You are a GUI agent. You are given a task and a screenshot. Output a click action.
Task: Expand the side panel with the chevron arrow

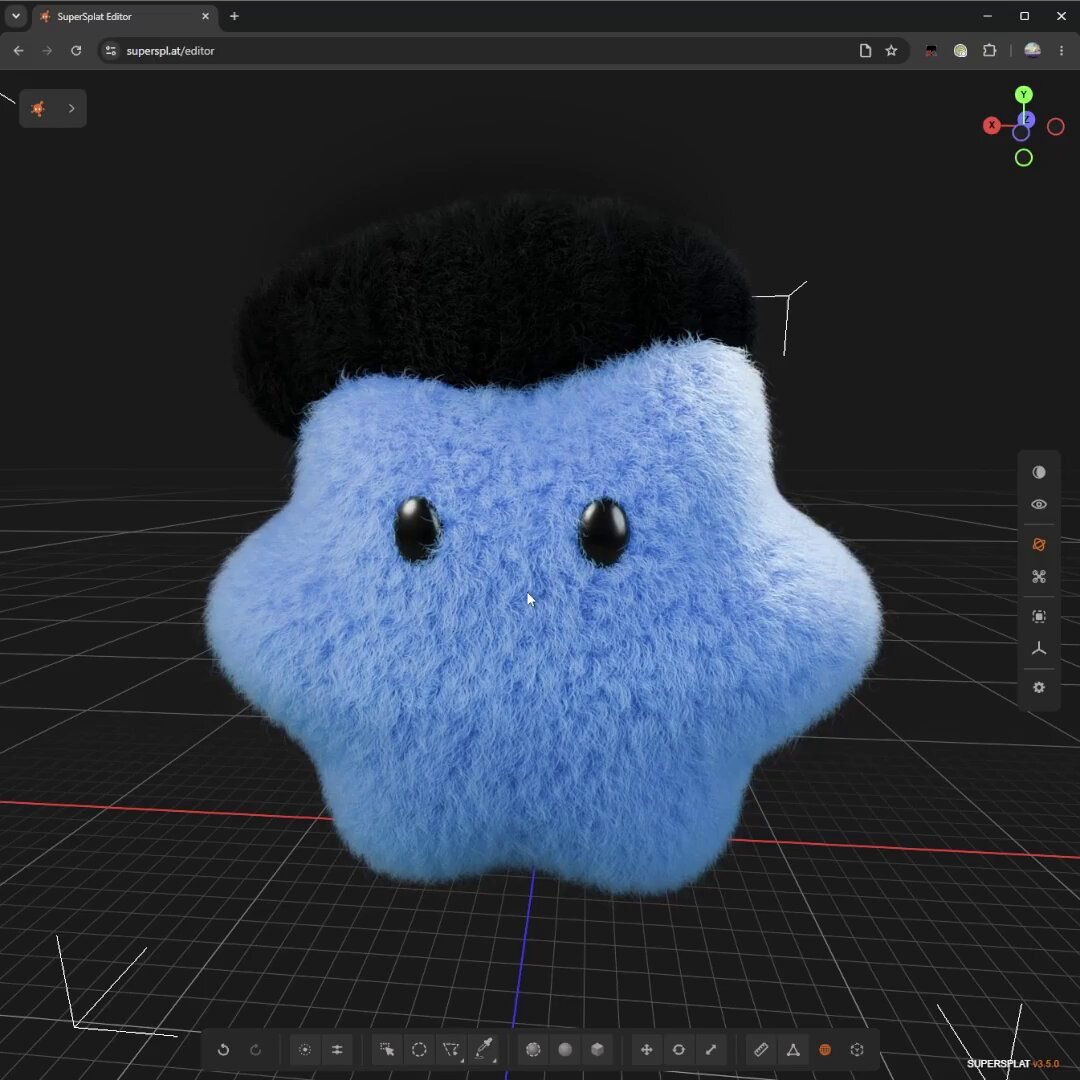71,108
